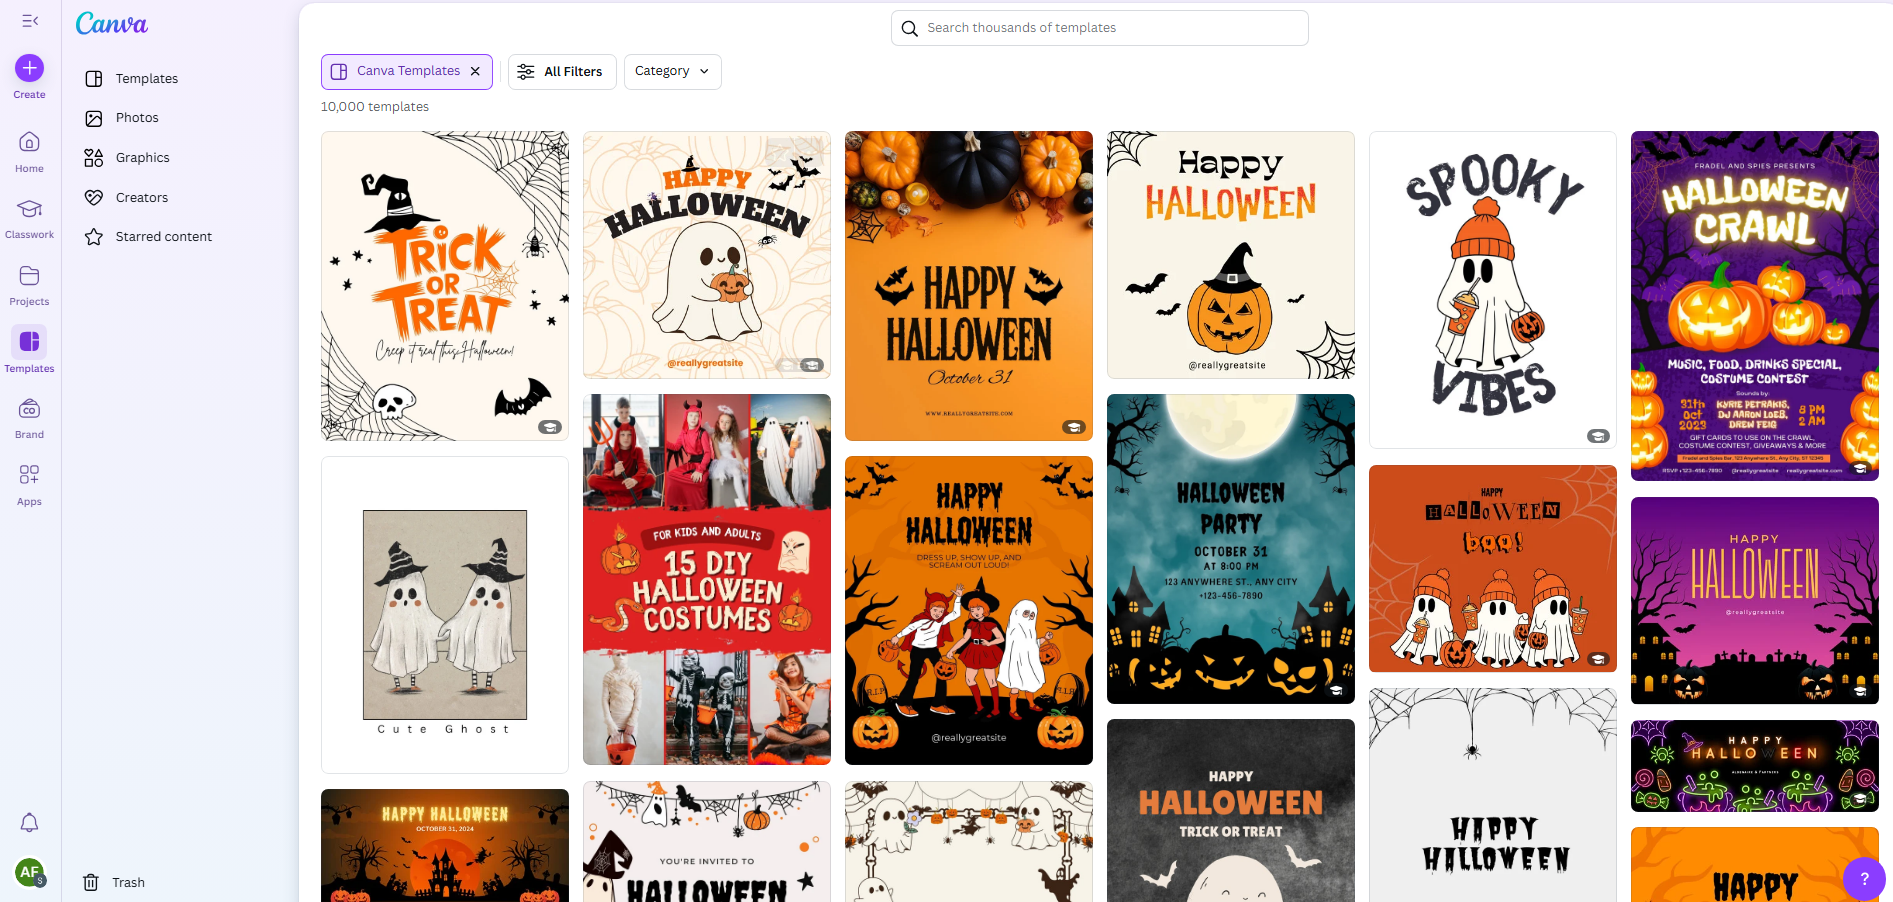Open the Classwork section
Screen dimensions: 1893x902
pos(29,215)
